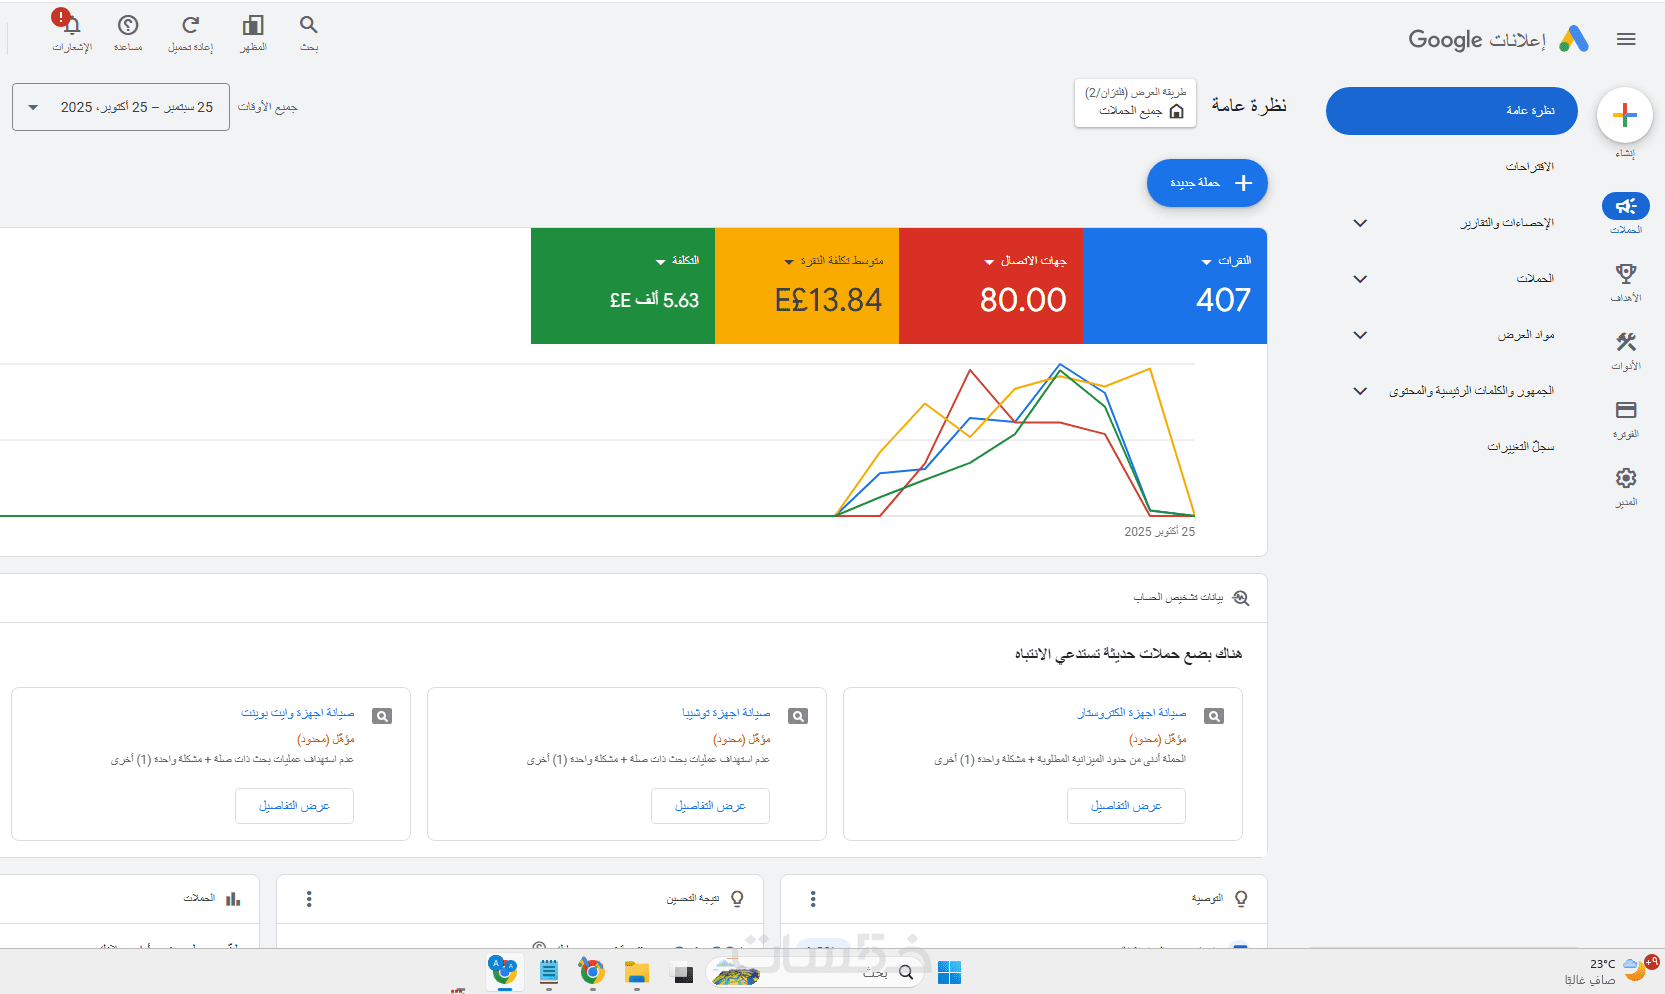
Task: Click the reload refresh icon
Action: (190, 25)
